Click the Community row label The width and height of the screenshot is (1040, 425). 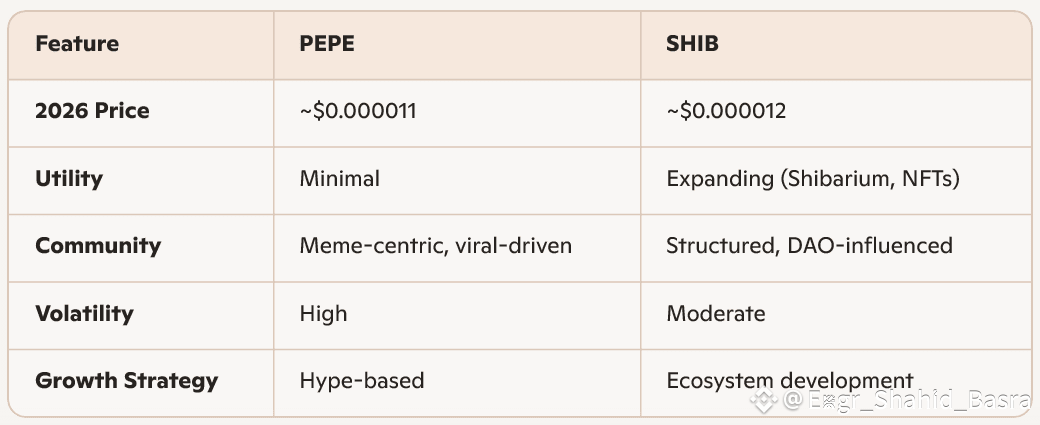[98, 246]
